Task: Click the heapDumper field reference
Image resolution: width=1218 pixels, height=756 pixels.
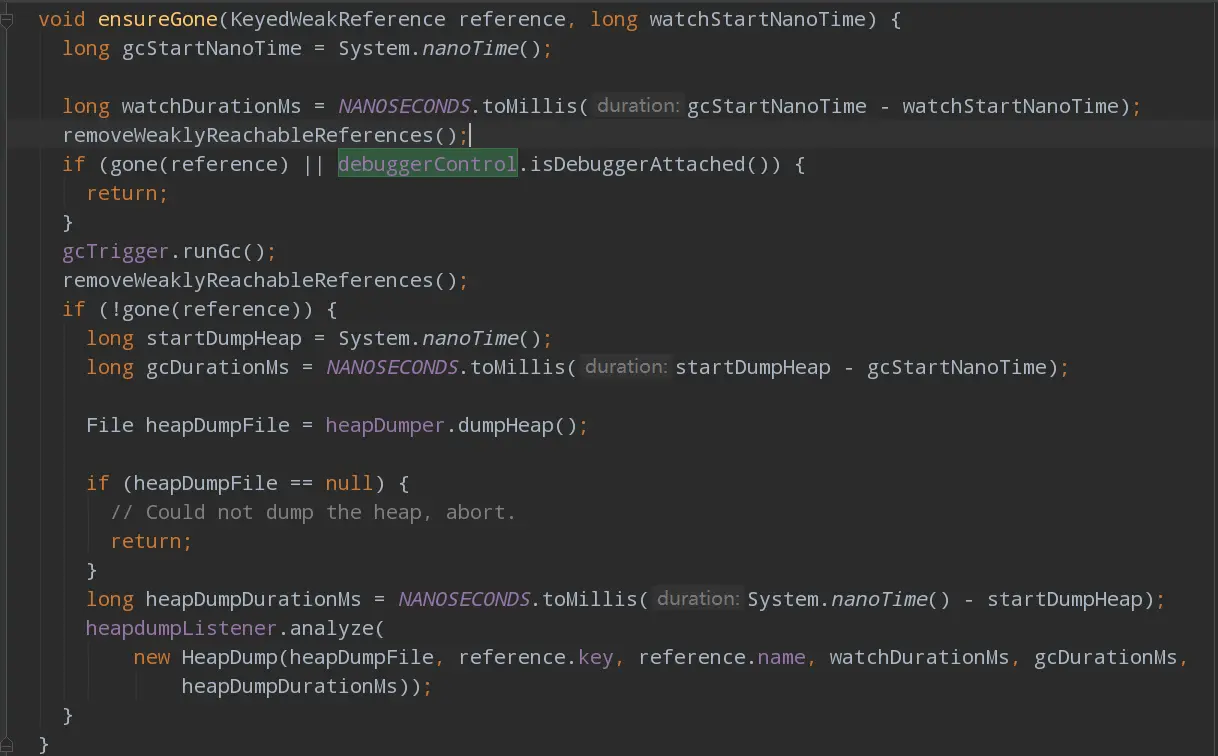Action: tap(385, 425)
